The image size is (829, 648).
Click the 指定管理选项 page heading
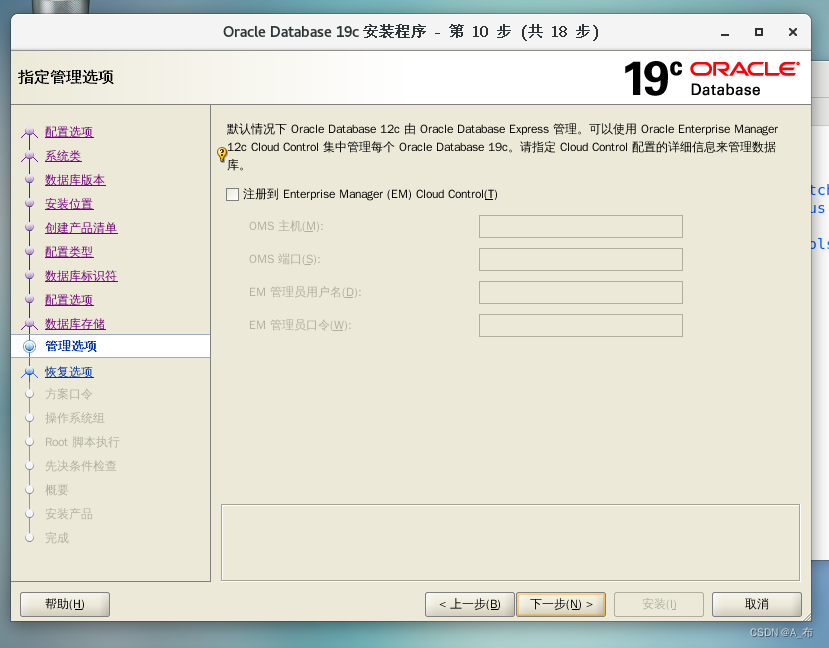66,77
